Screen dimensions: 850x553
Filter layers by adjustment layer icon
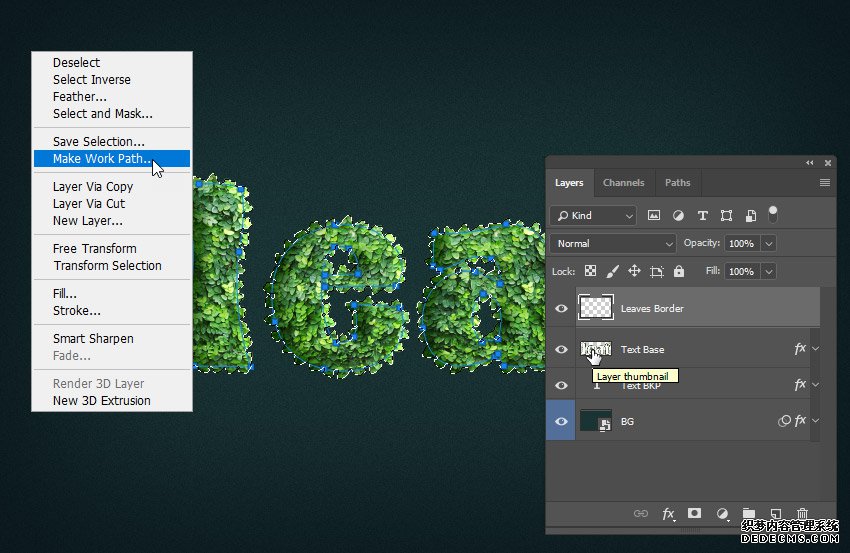click(678, 216)
